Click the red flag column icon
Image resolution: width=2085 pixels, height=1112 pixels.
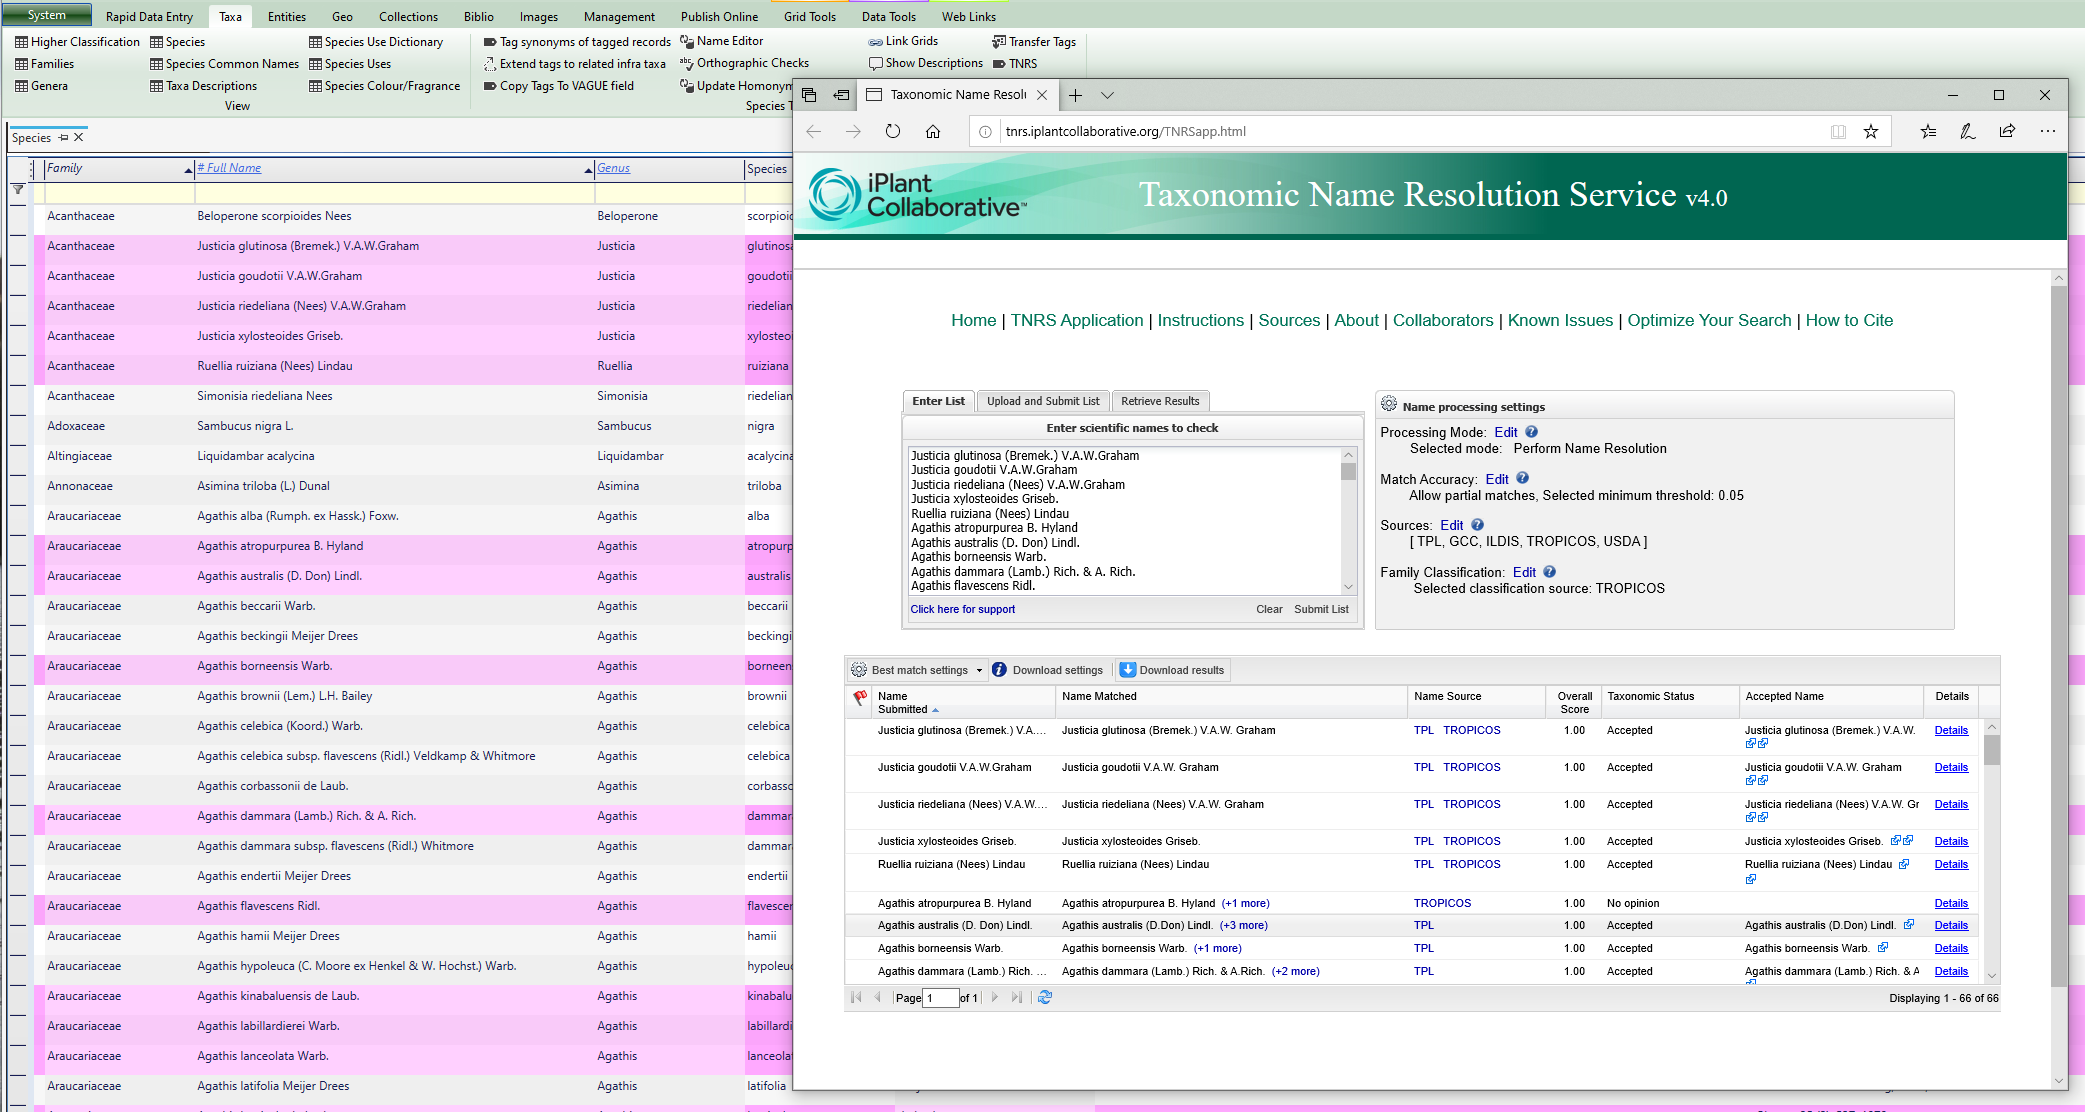tap(860, 698)
